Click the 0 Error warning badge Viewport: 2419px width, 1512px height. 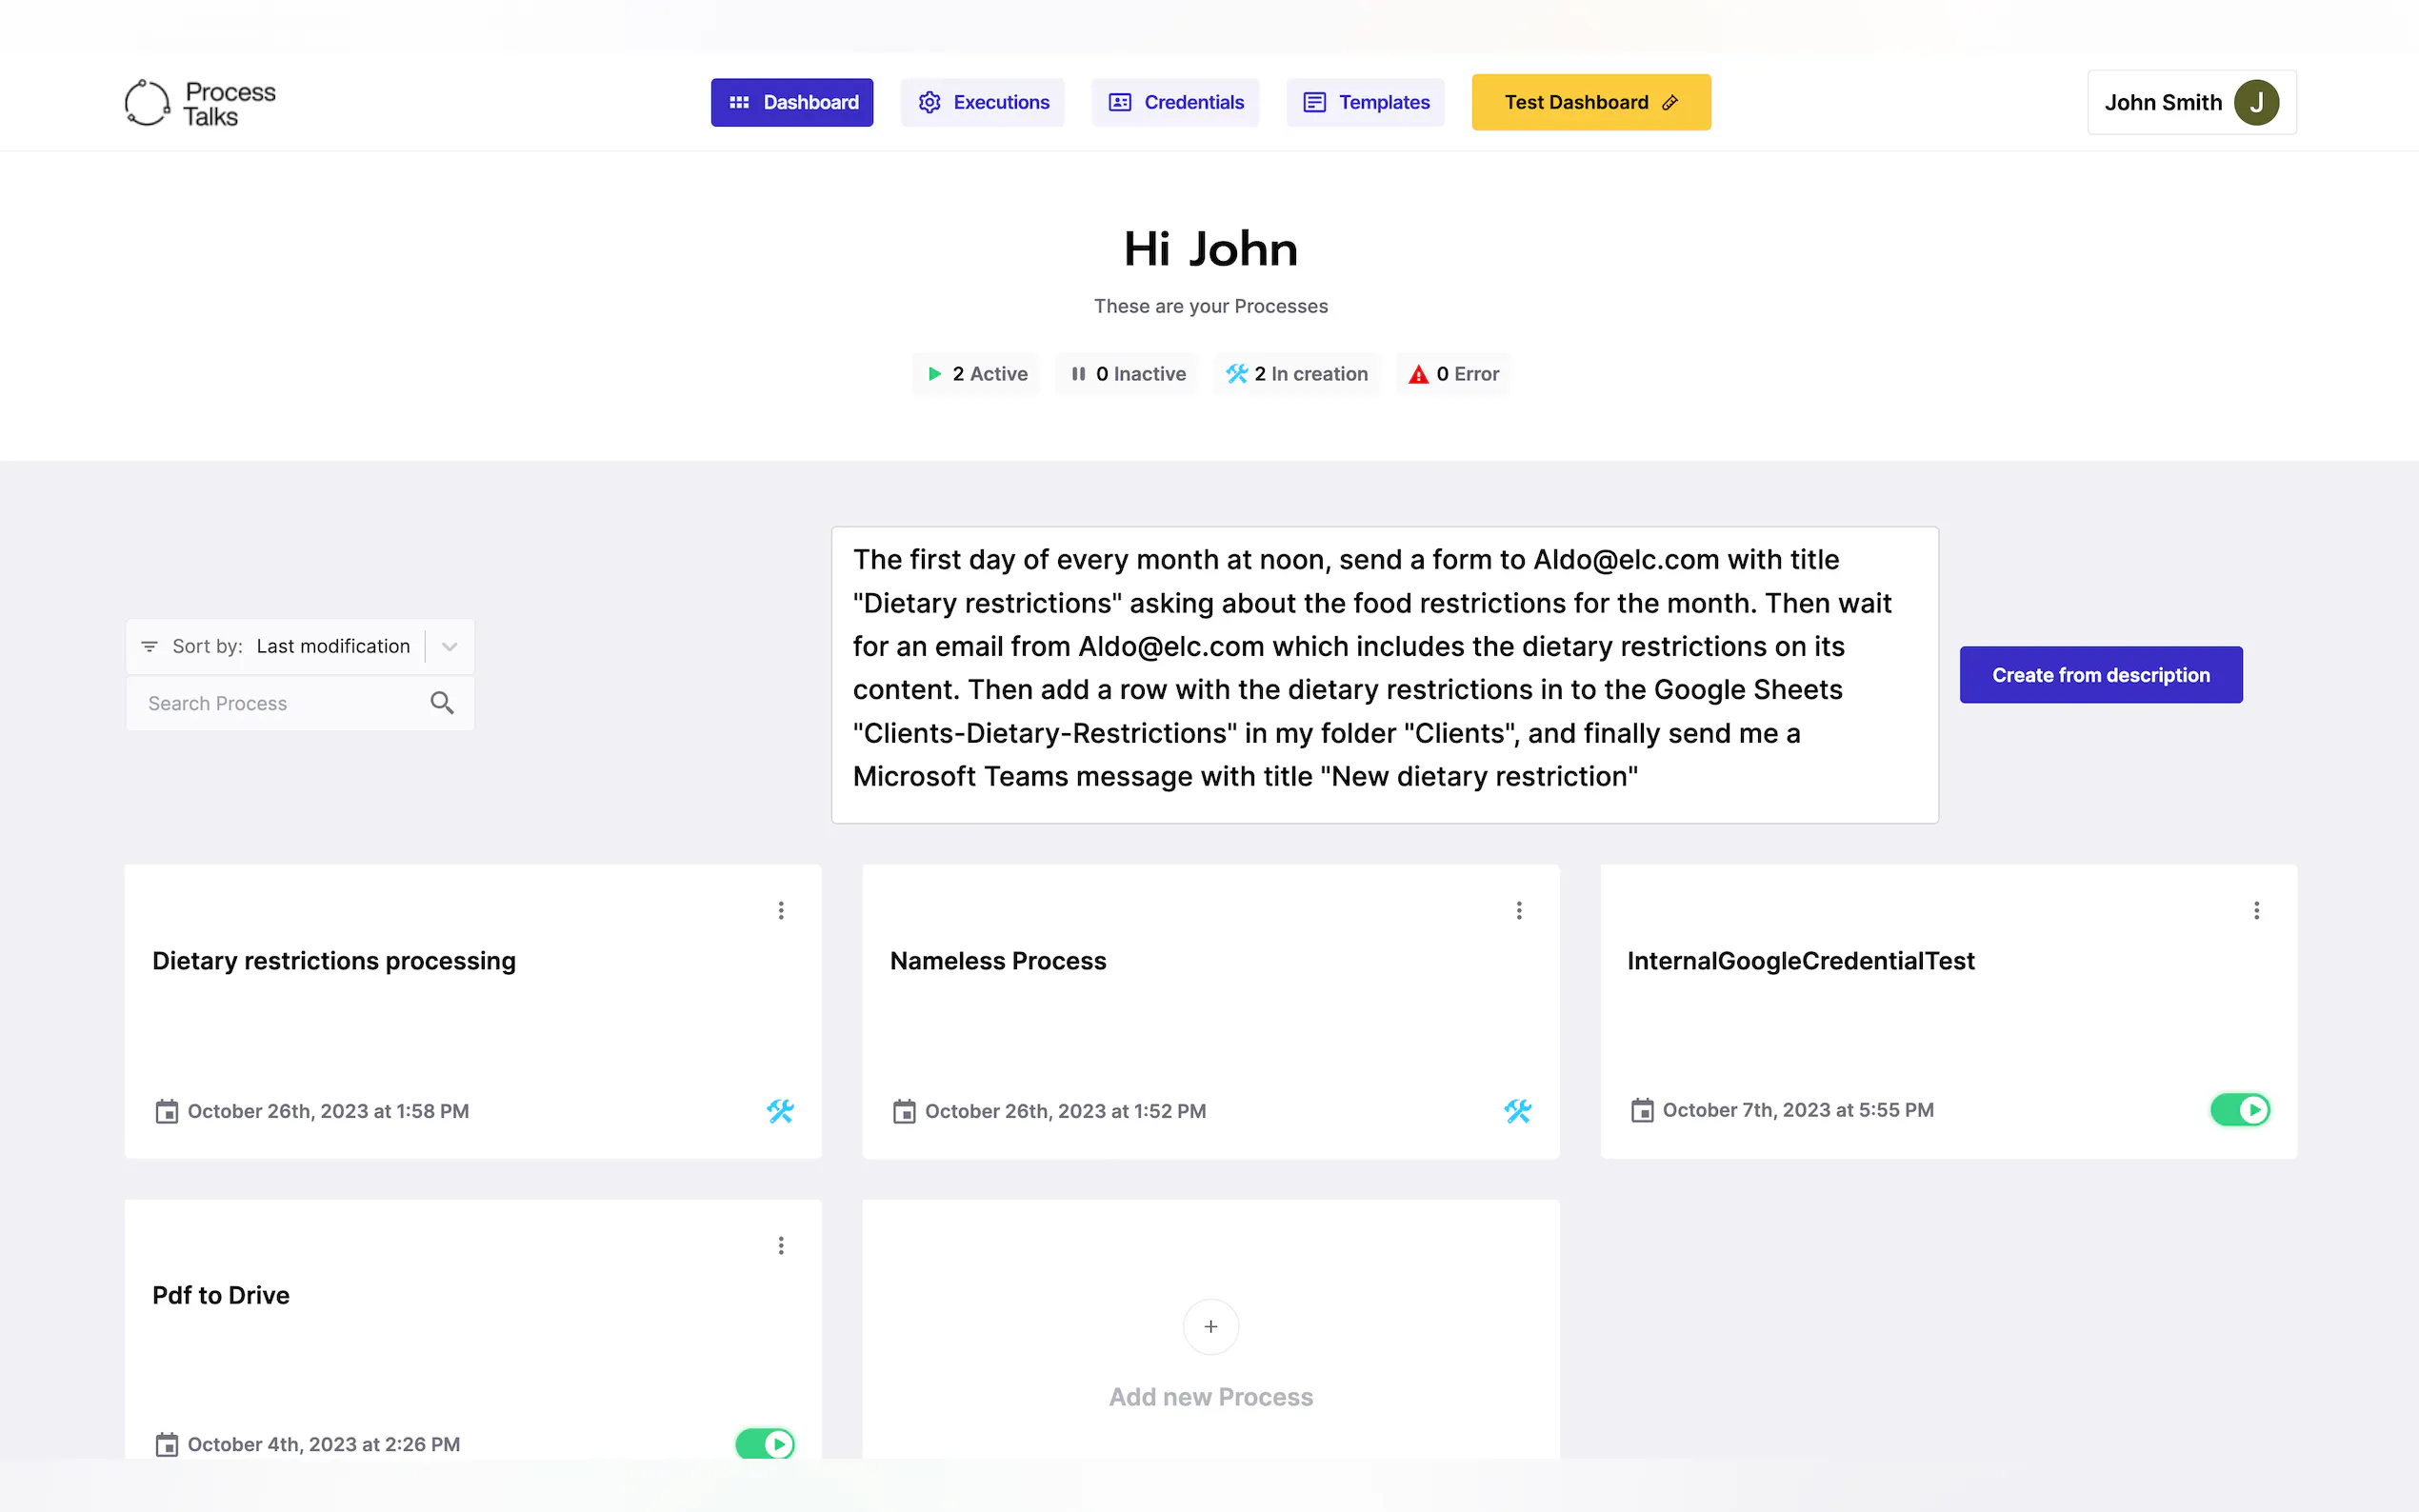click(x=1453, y=374)
